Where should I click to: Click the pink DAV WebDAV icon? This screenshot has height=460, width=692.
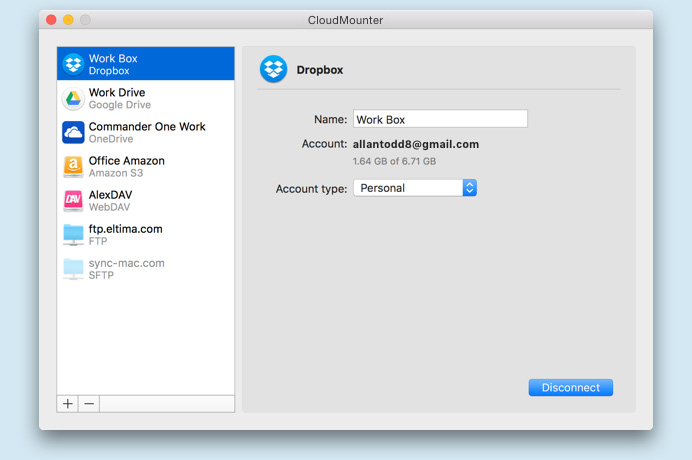pyautogui.click(x=73, y=200)
